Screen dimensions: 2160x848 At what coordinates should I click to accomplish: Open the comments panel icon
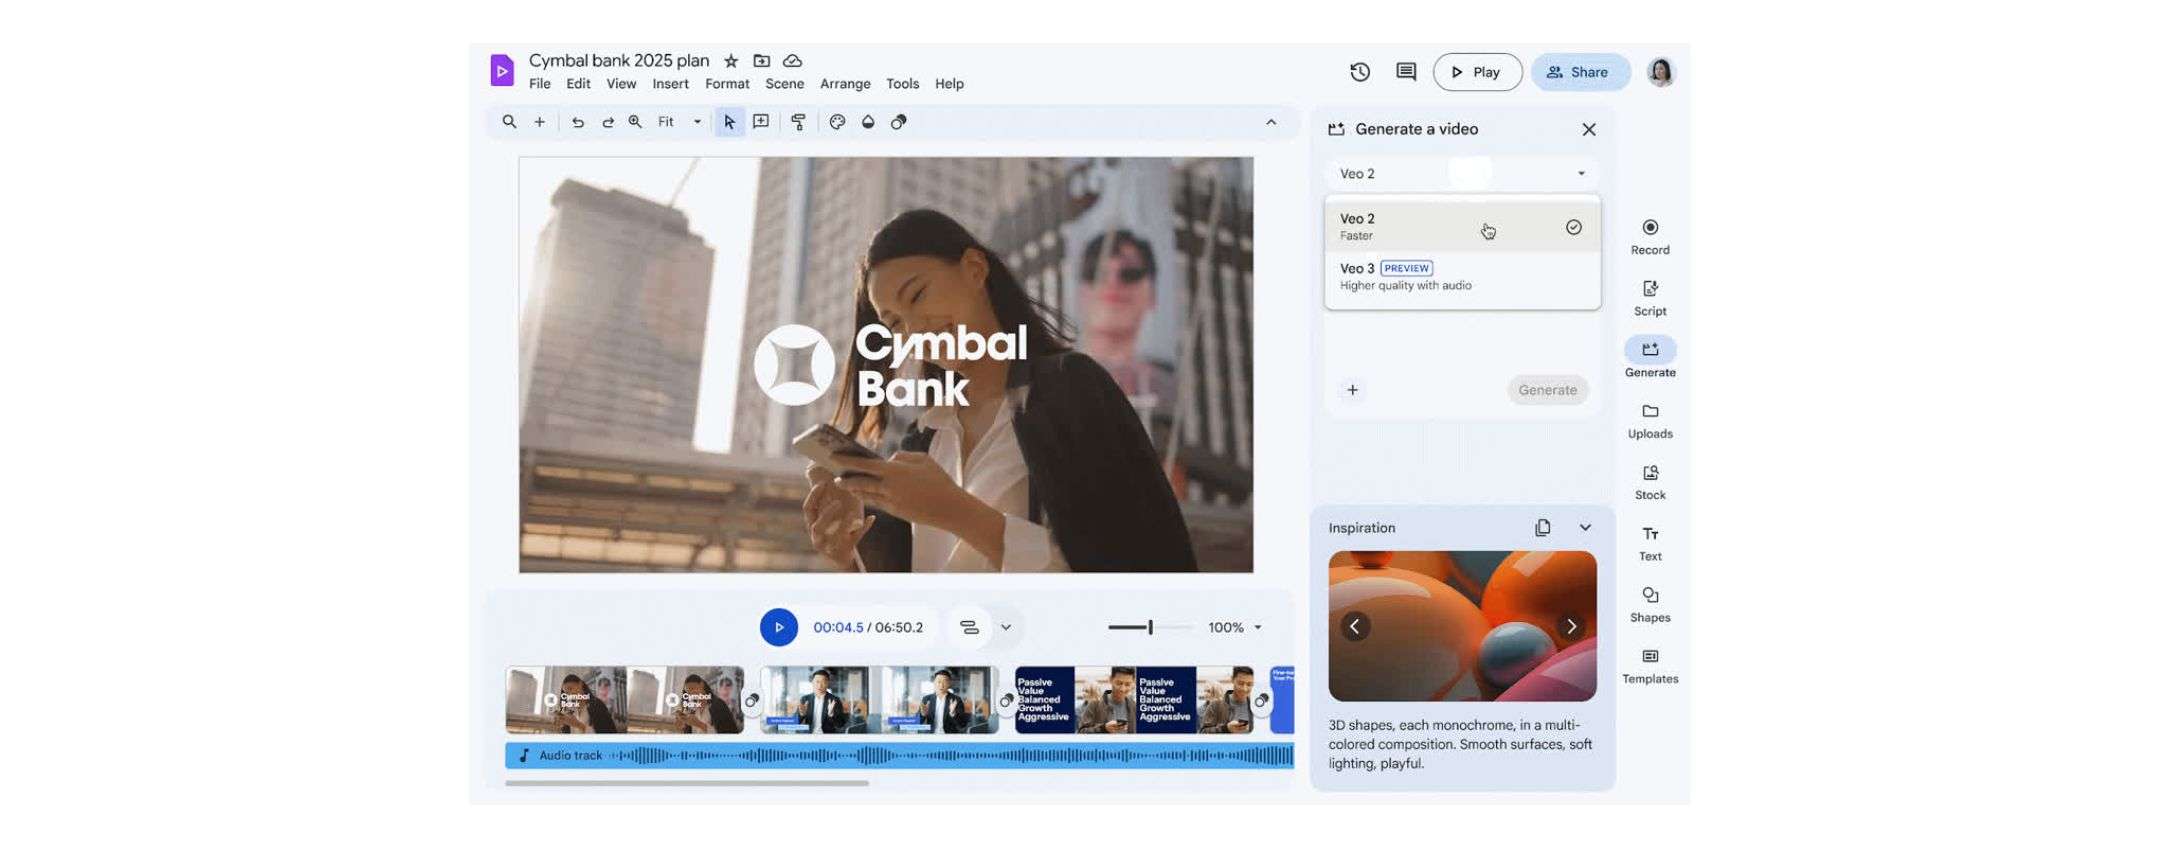1406,72
